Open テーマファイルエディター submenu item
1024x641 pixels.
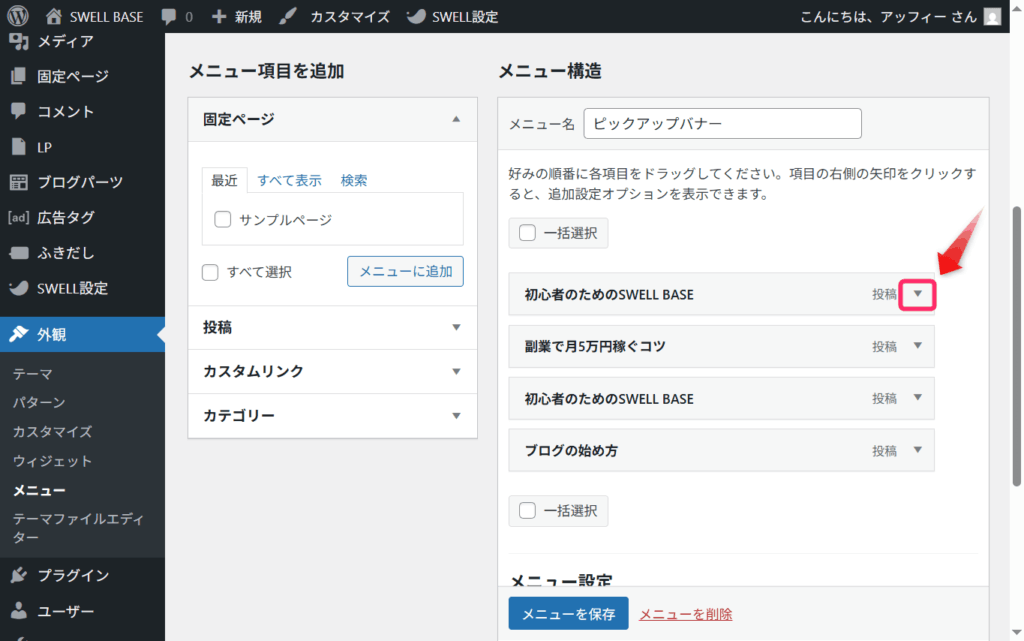point(78,528)
